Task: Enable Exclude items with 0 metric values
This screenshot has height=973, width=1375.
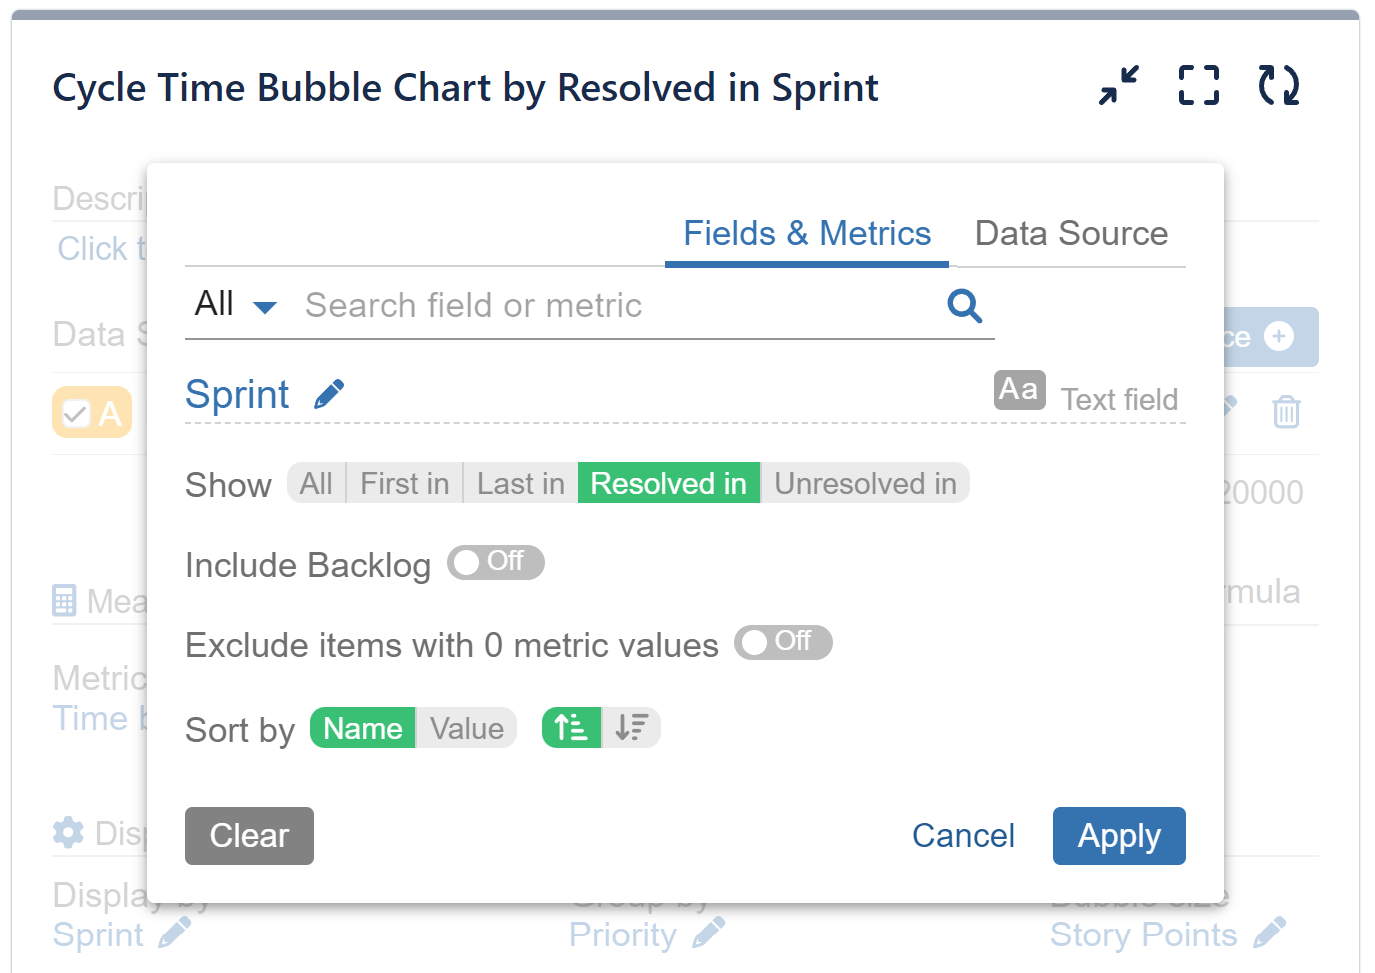Action: point(784,642)
